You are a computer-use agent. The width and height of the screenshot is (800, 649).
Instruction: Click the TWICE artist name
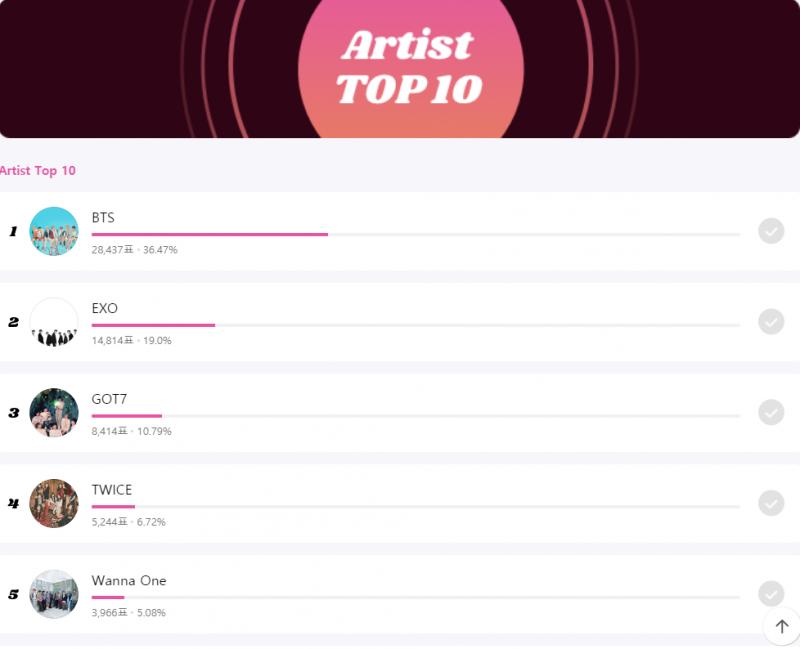112,490
